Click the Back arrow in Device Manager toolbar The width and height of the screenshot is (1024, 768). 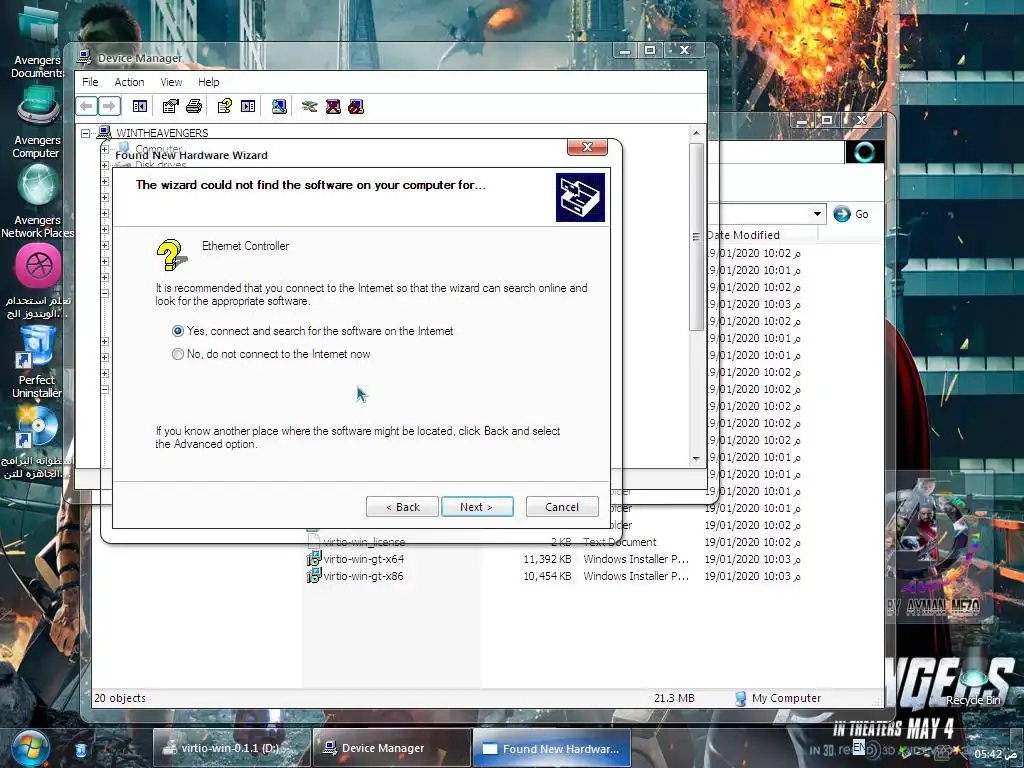point(87,106)
